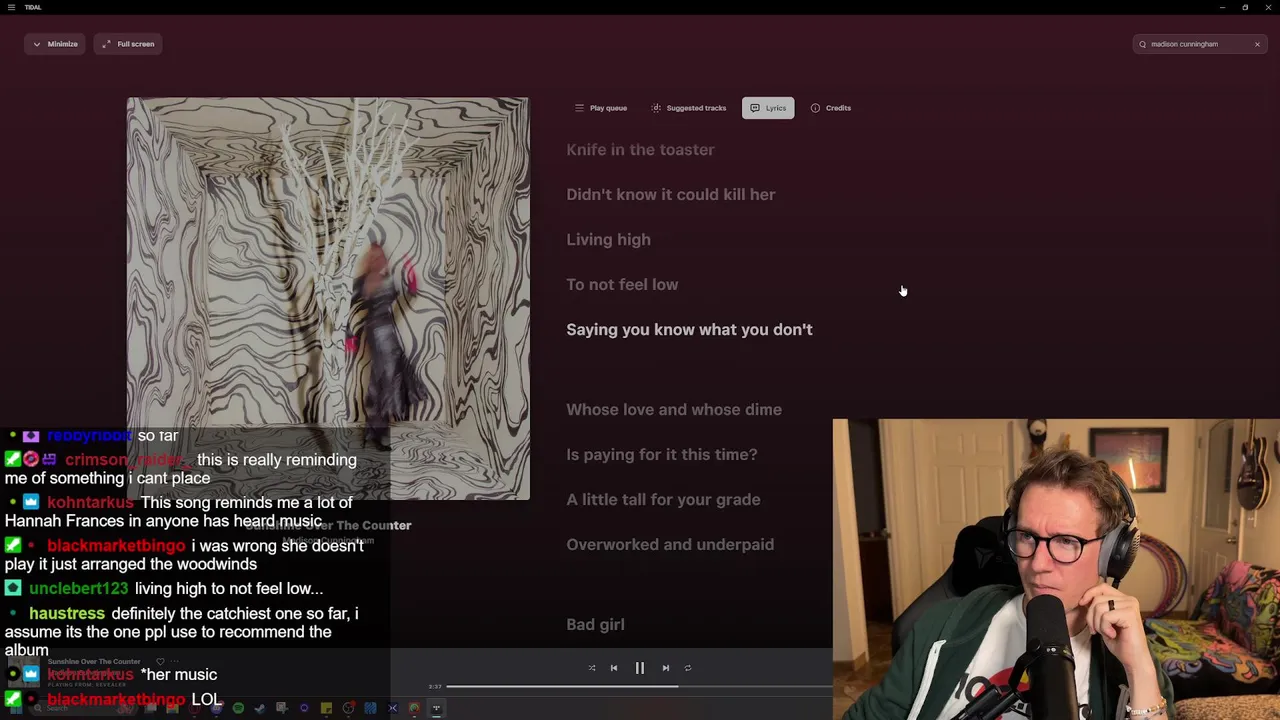Select lyric 'Saying you know what you don't'
This screenshot has height=720, width=1280.
coord(689,330)
